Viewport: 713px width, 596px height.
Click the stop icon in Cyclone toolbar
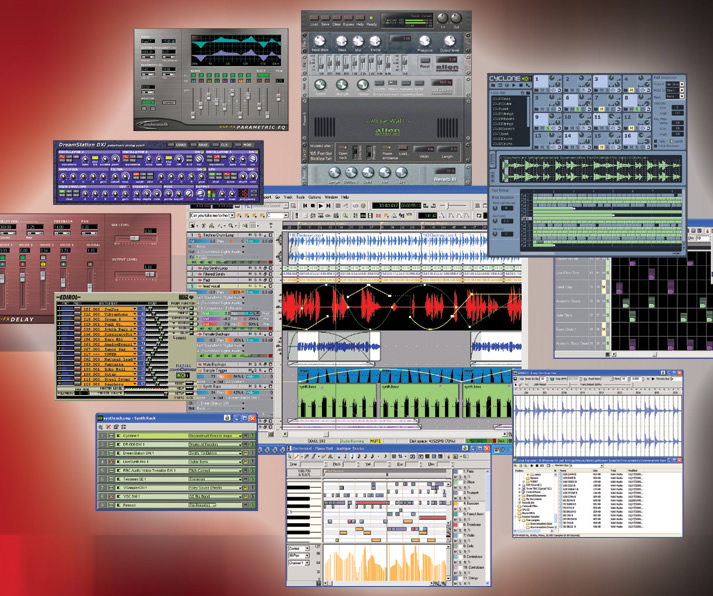521,85
